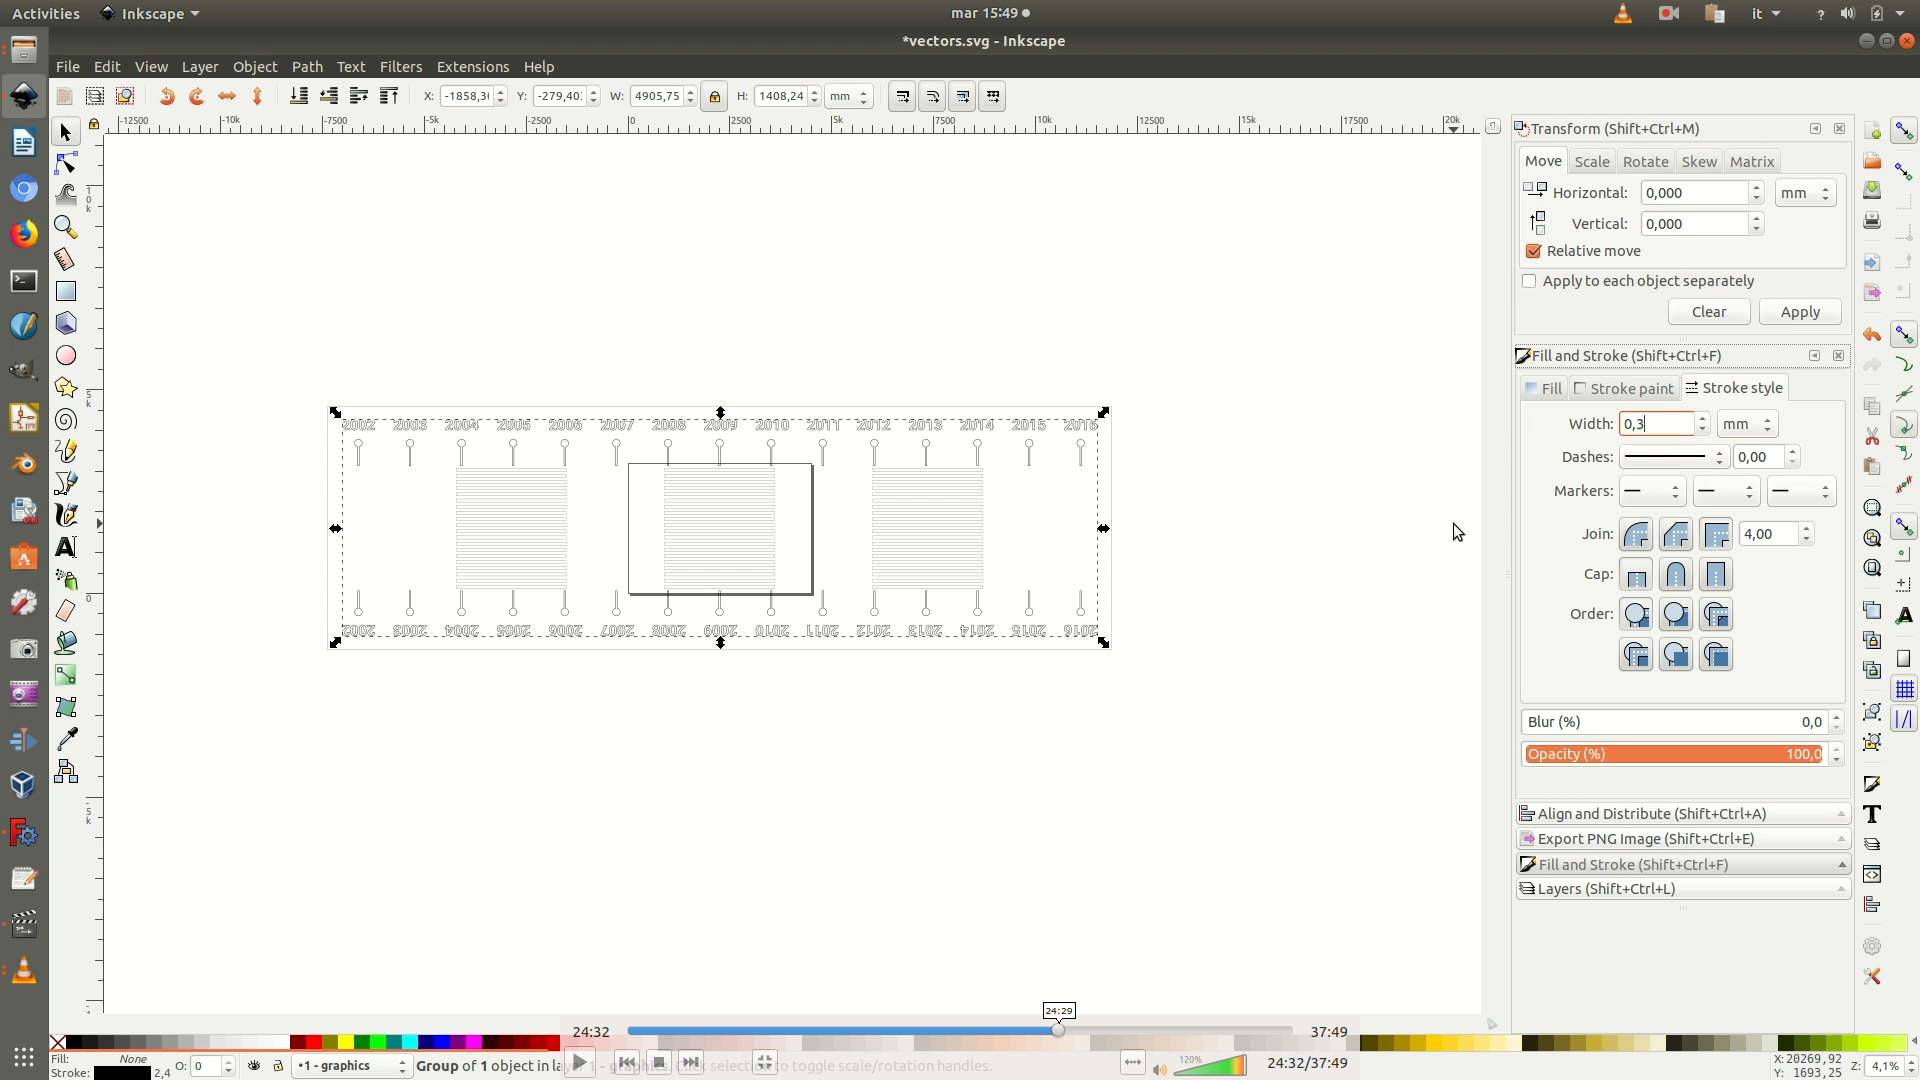Select the 3D Box tool
The image size is (1920, 1080).
click(66, 323)
